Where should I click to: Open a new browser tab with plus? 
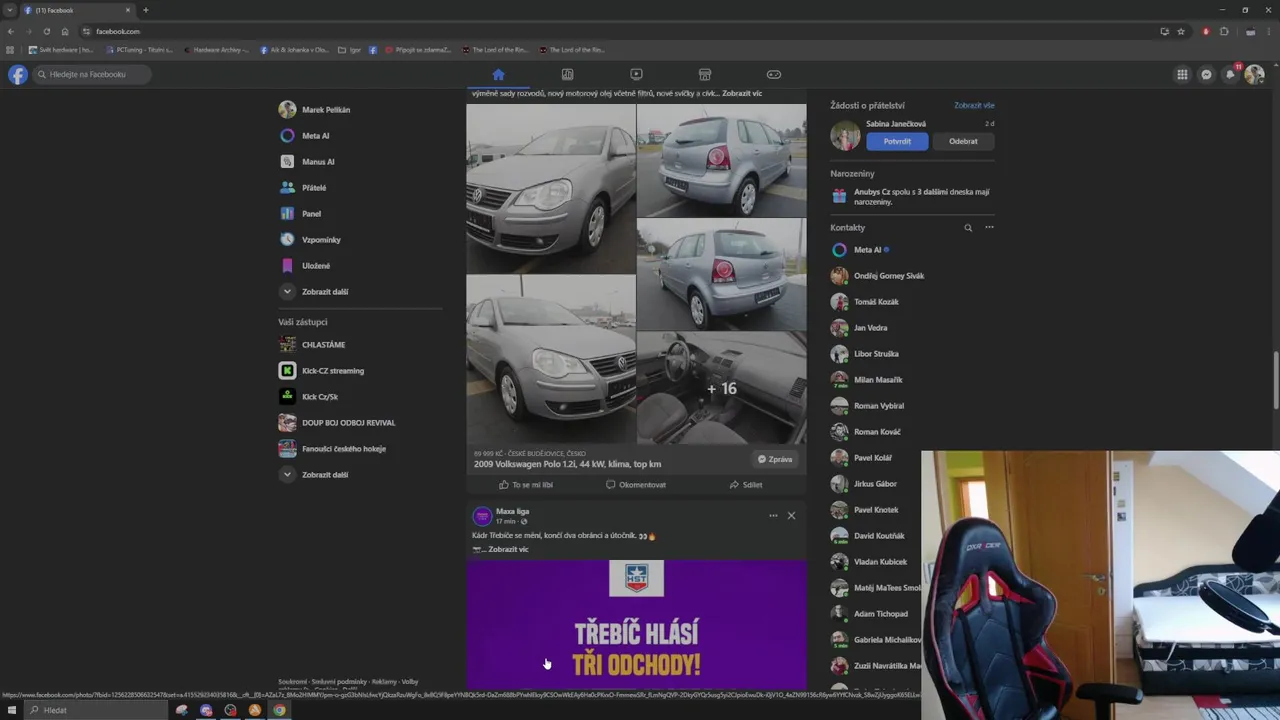pyautogui.click(x=145, y=10)
